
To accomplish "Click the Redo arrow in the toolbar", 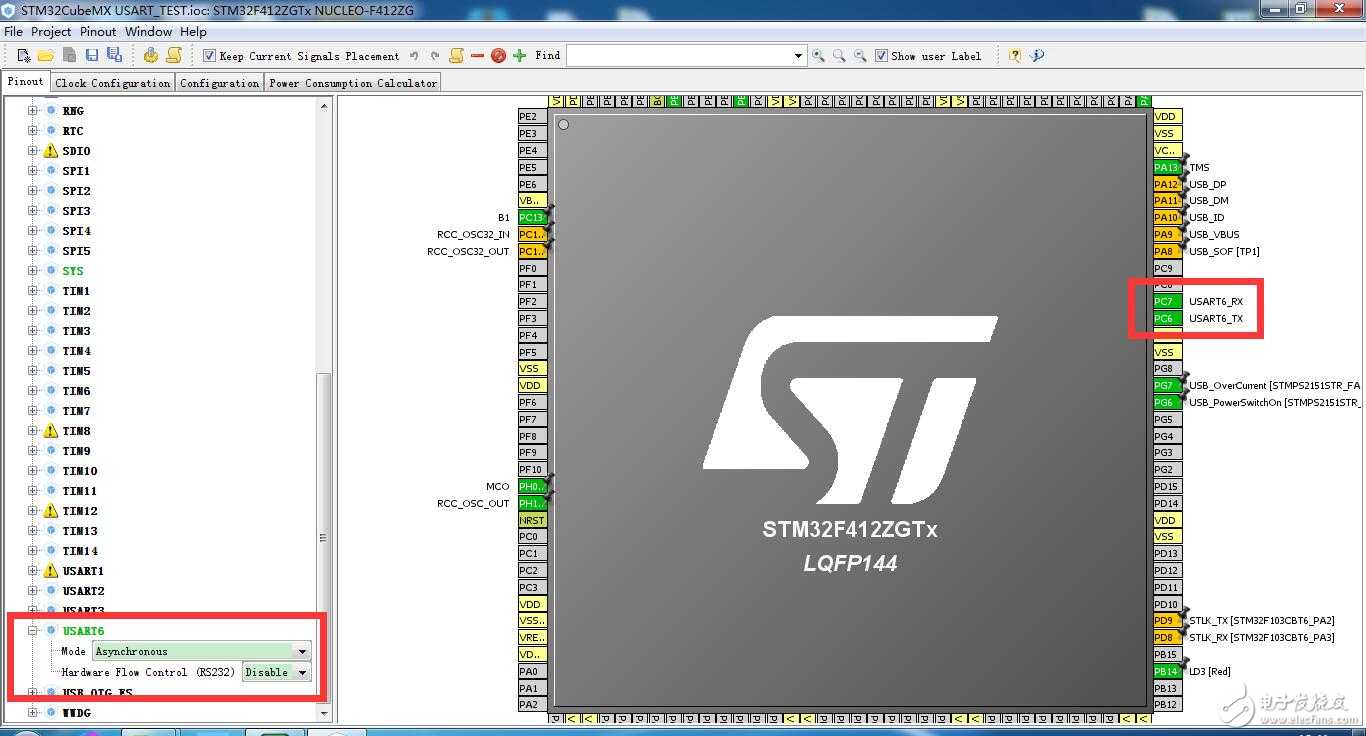I will click(435, 56).
